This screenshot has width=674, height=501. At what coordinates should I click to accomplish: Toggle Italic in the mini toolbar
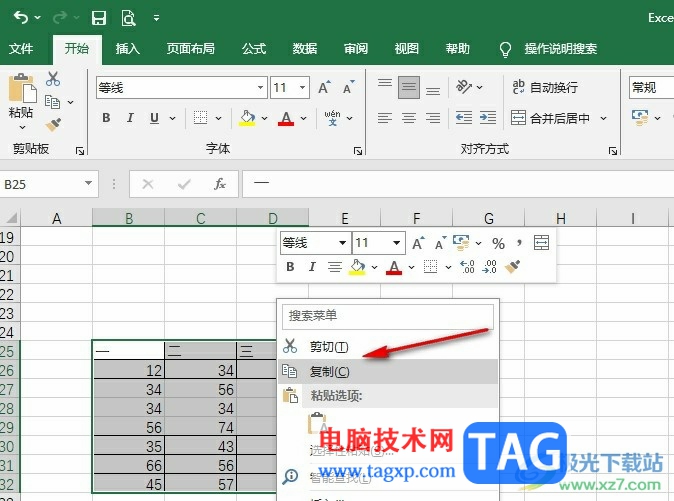click(312, 267)
